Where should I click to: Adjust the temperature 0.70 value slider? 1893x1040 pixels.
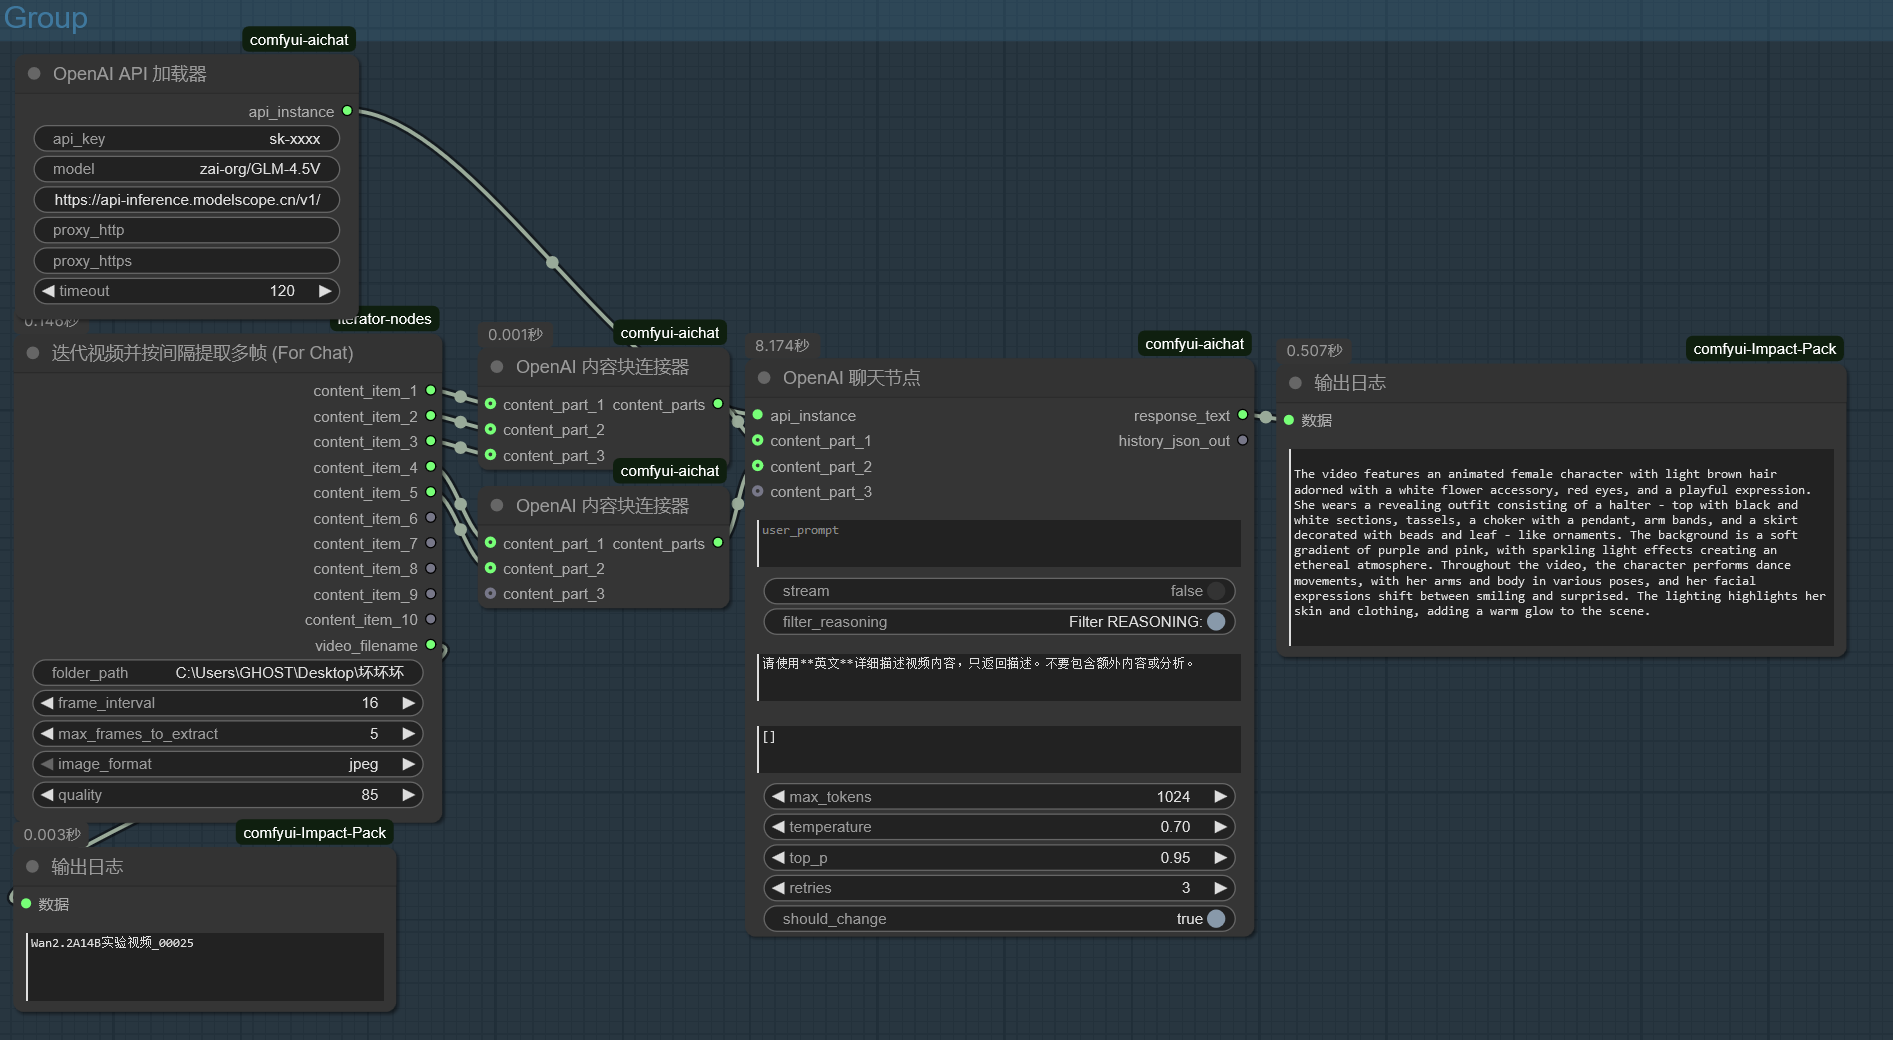999,827
